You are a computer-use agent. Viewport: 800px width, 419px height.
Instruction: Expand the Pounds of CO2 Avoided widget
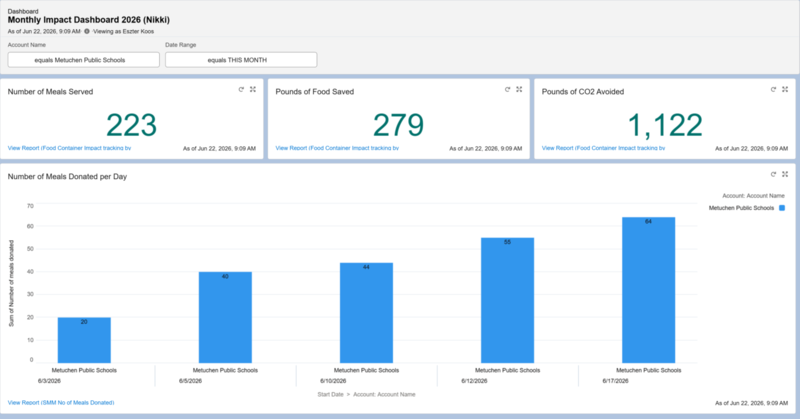[785, 89]
